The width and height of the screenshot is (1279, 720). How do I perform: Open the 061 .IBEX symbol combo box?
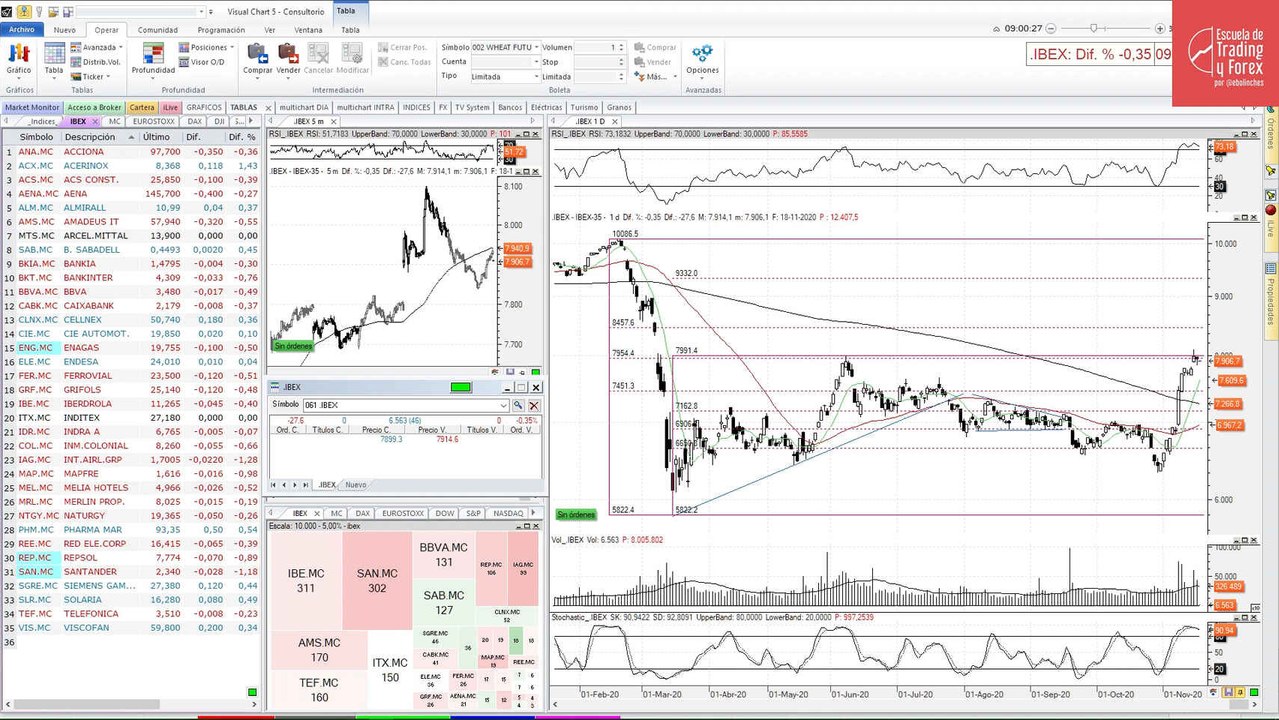tap(405, 405)
